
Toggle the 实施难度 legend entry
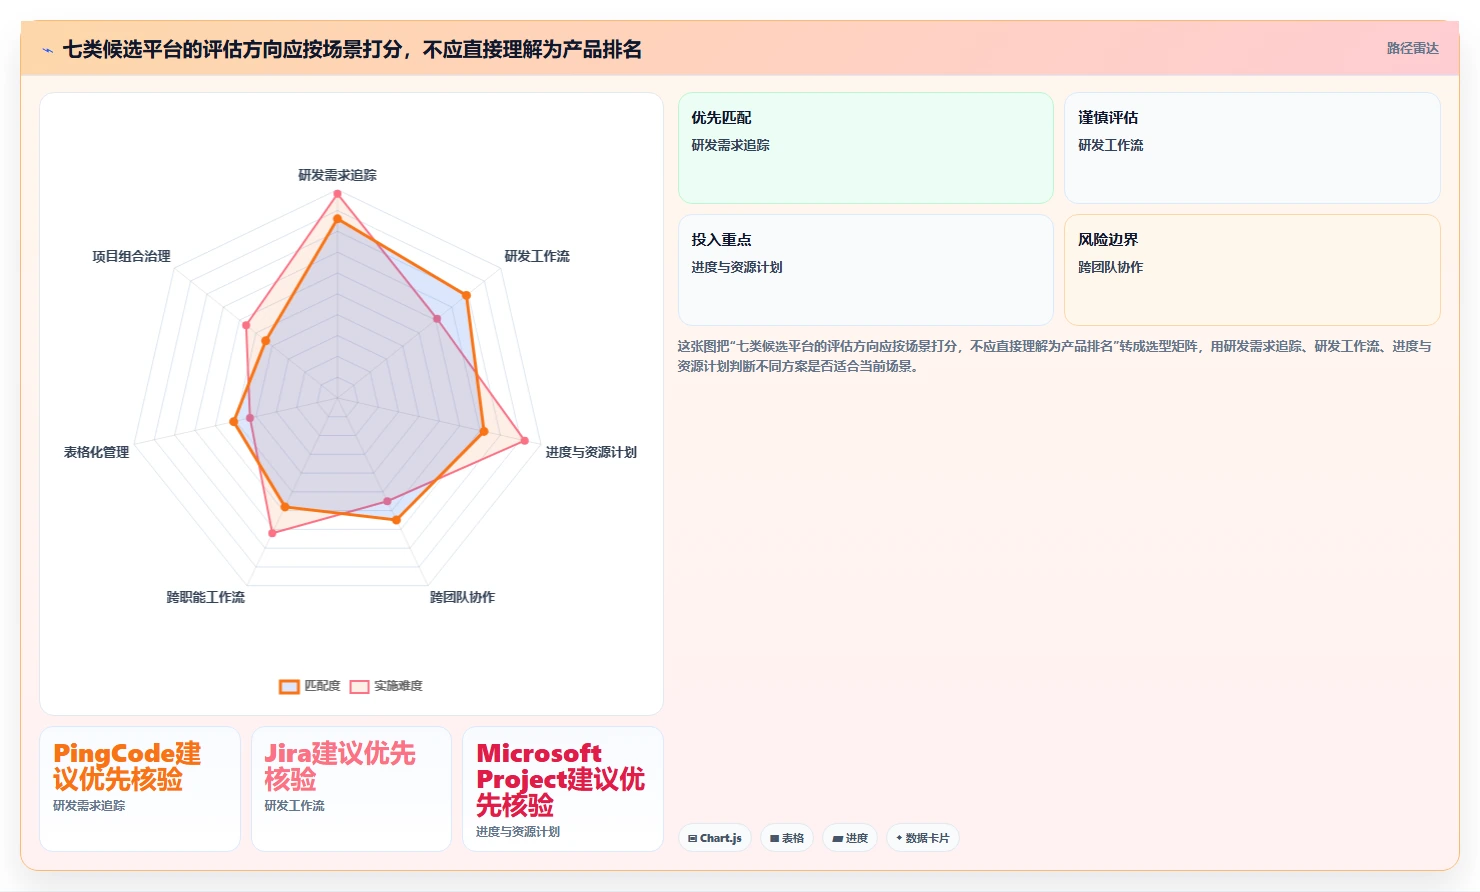pos(386,686)
